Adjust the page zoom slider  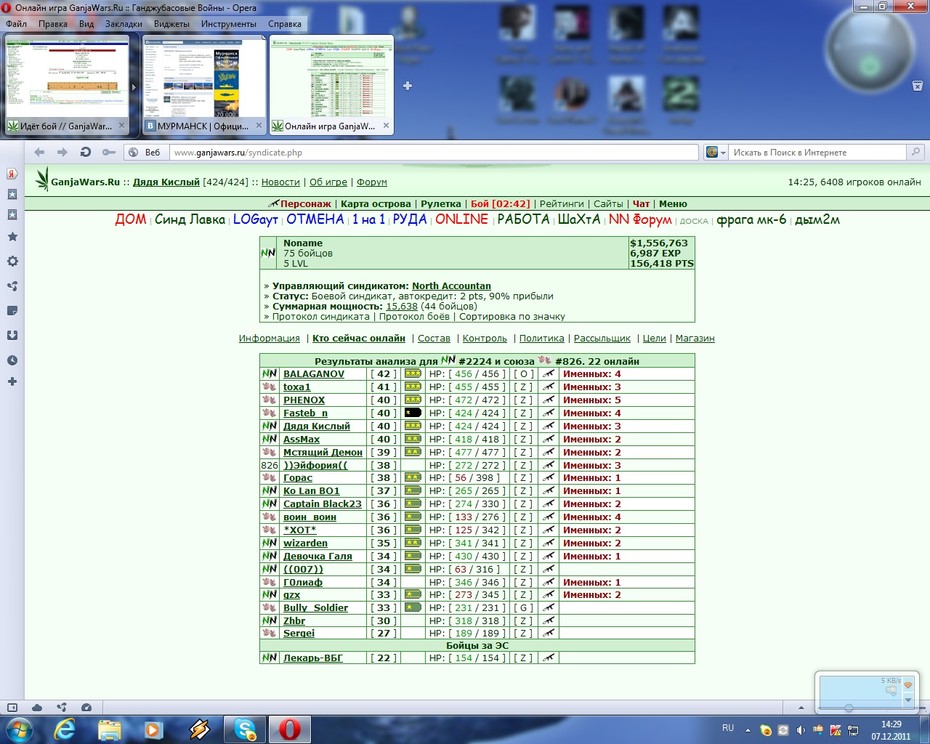(849, 707)
